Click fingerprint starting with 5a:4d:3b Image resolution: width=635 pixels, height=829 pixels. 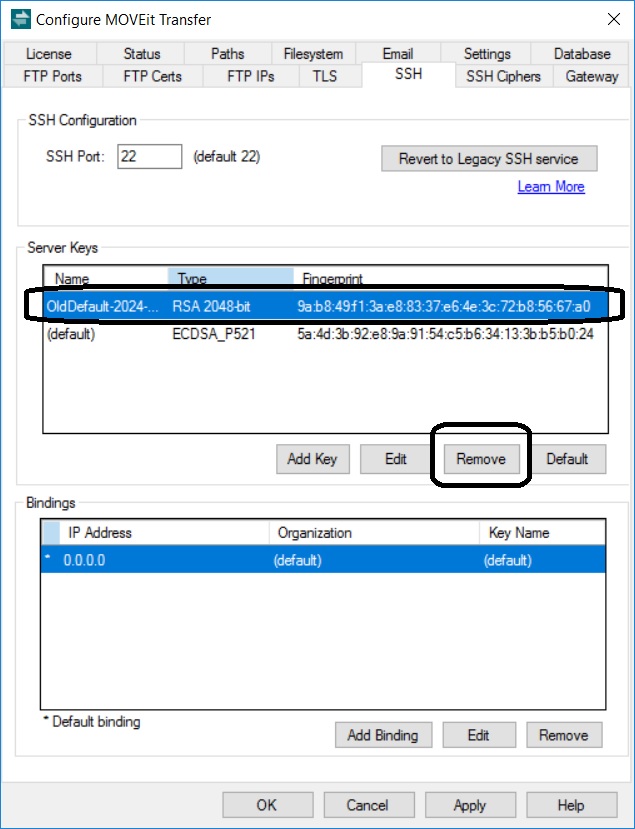[x=445, y=334]
